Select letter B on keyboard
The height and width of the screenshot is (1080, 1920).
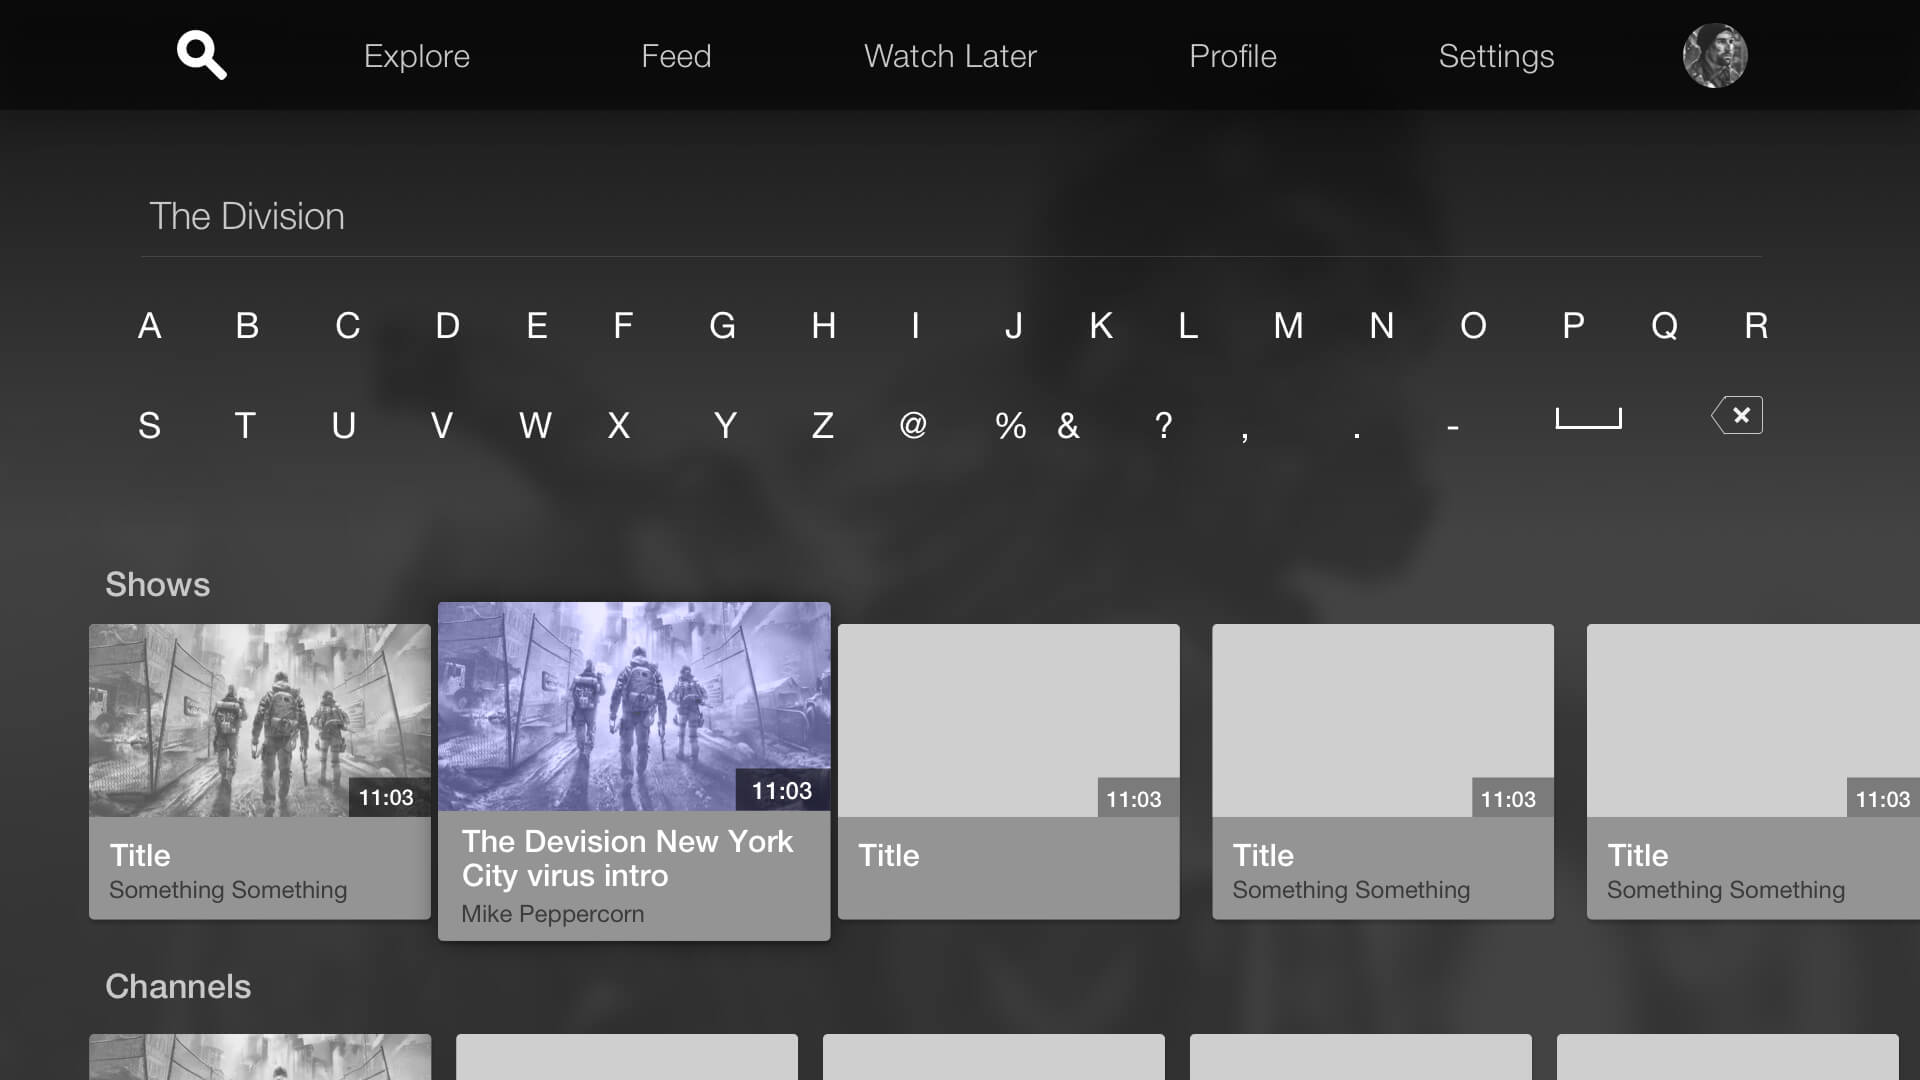247,326
